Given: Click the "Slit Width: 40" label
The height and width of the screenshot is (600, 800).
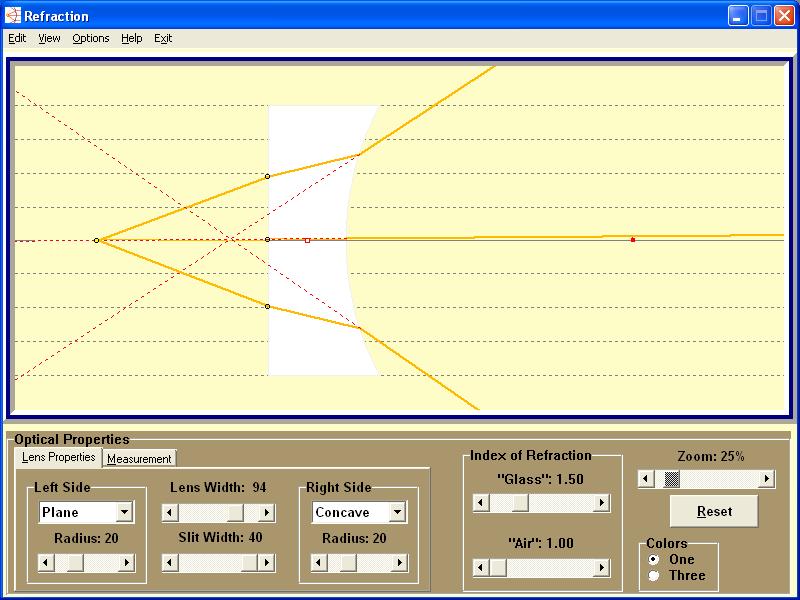Looking at the screenshot, I should (x=220, y=537).
